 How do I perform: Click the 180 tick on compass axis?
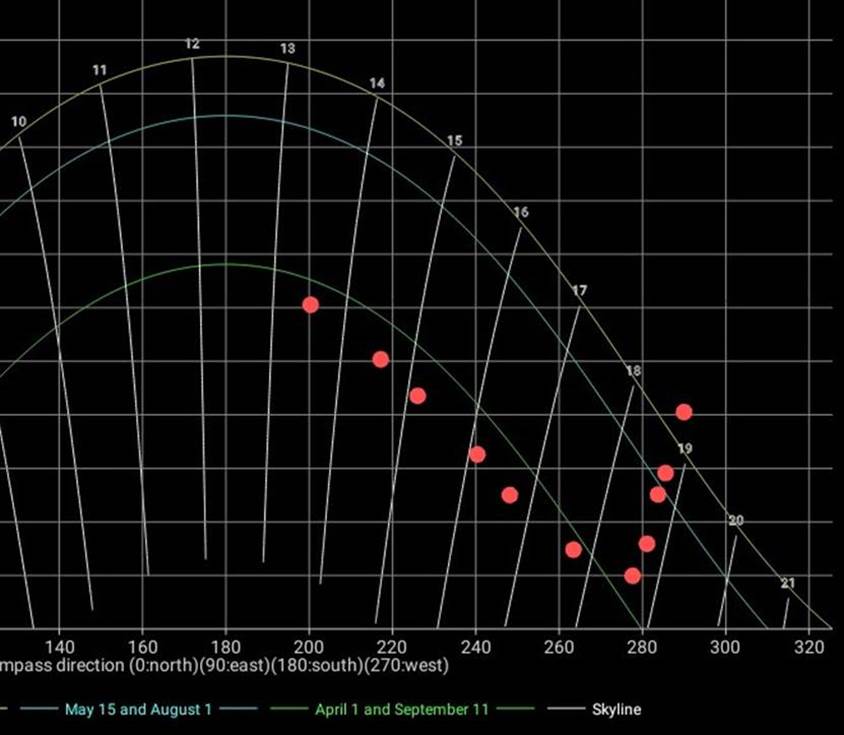pyautogui.click(x=225, y=646)
